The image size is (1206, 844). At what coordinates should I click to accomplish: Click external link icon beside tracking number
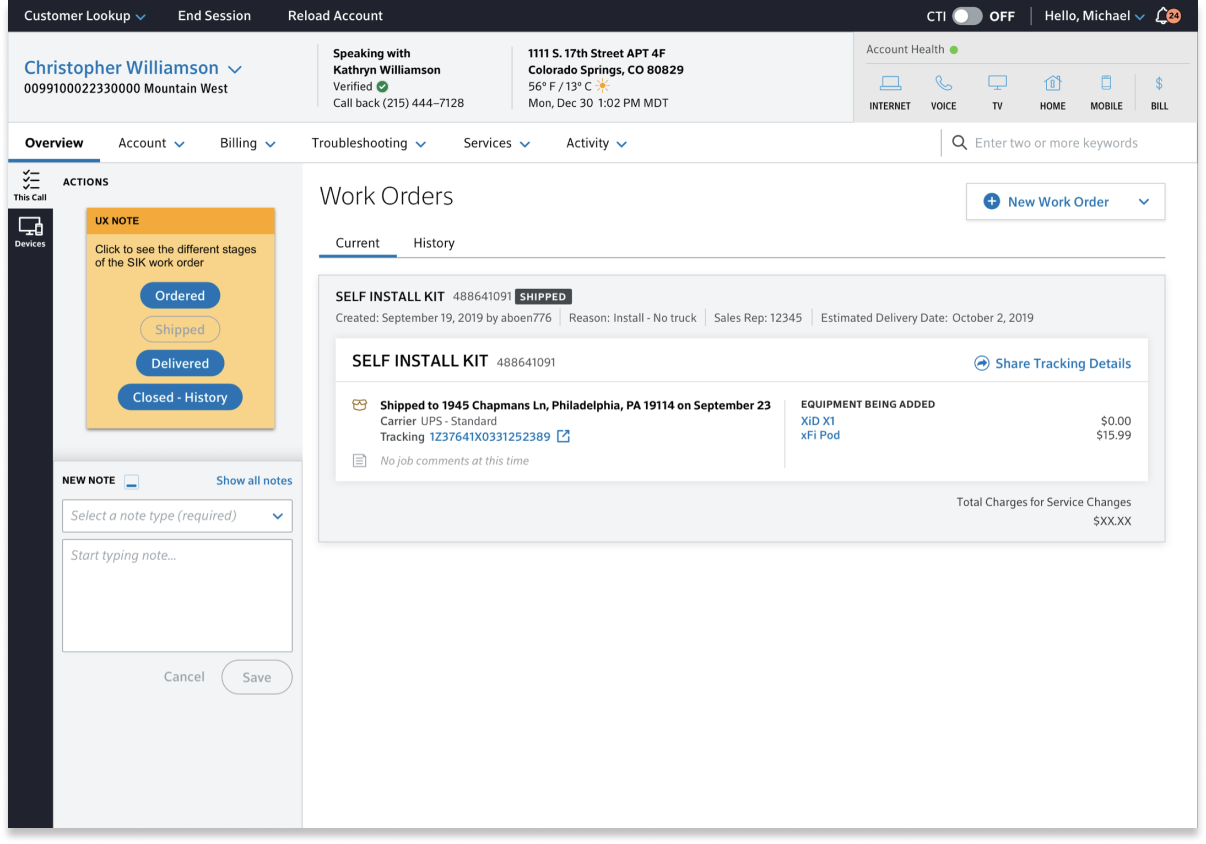click(x=564, y=437)
